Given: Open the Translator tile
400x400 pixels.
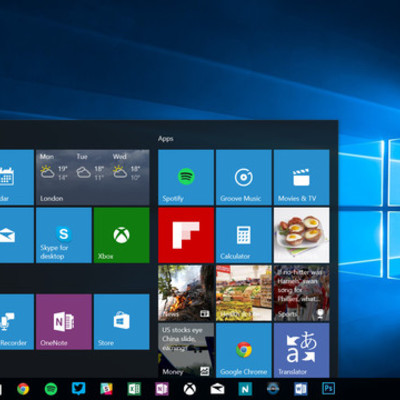Looking at the screenshot, I should coord(301,350).
